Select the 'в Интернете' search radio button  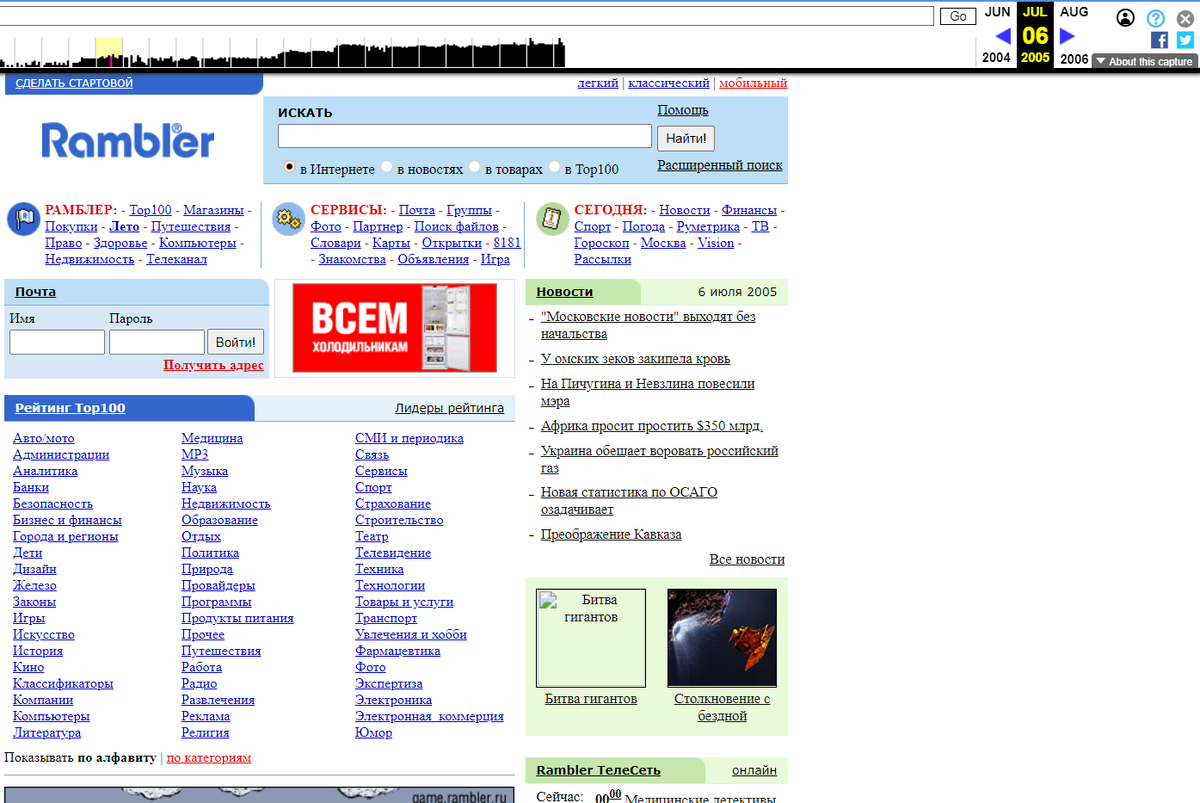click(x=289, y=168)
